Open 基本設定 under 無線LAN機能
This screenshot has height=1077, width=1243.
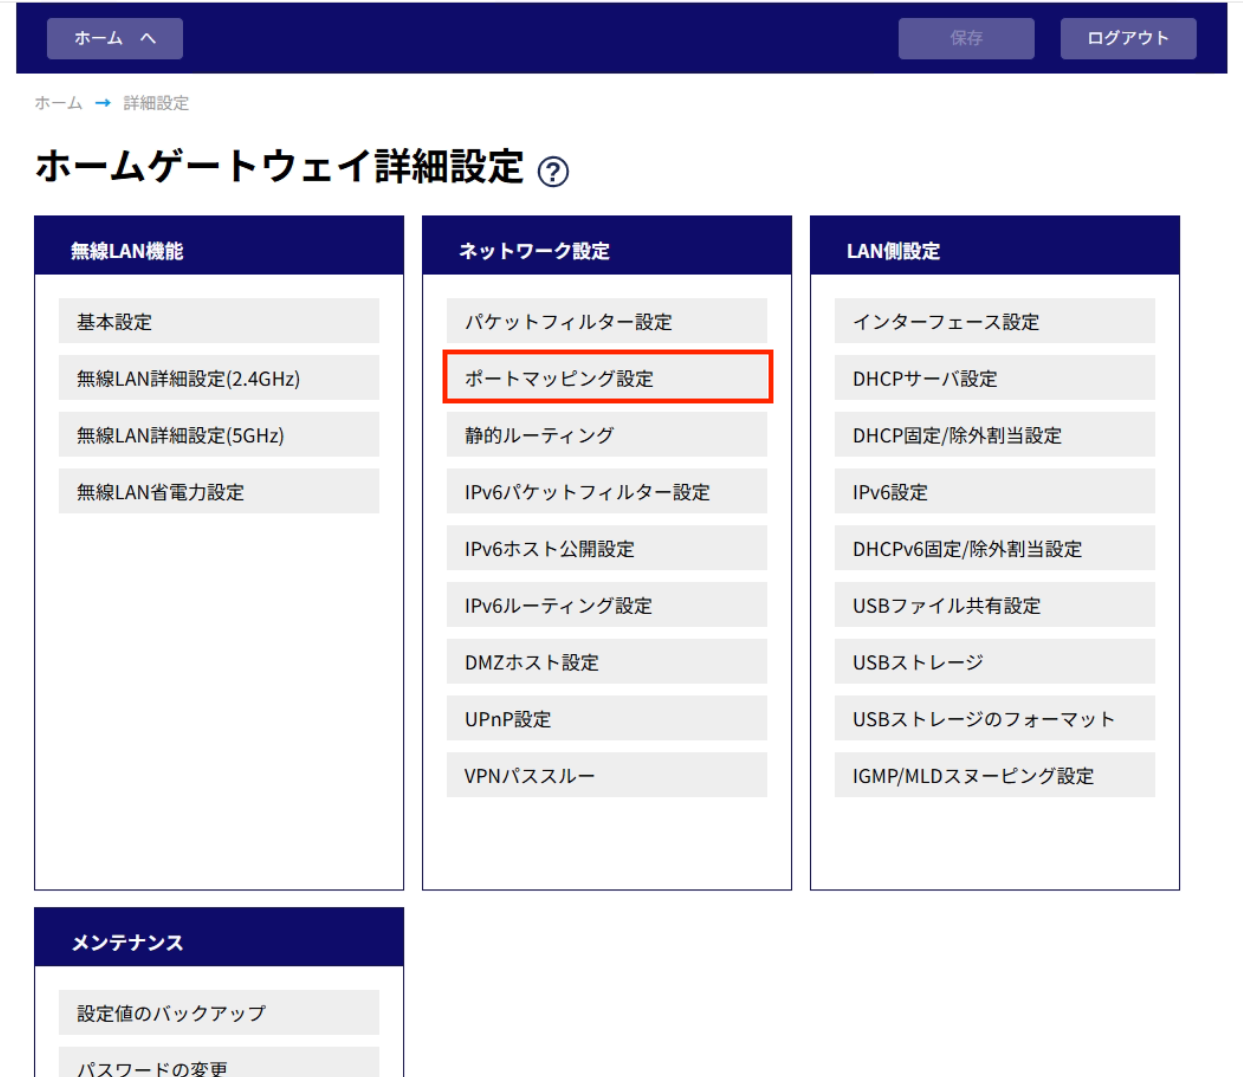[219, 321]
